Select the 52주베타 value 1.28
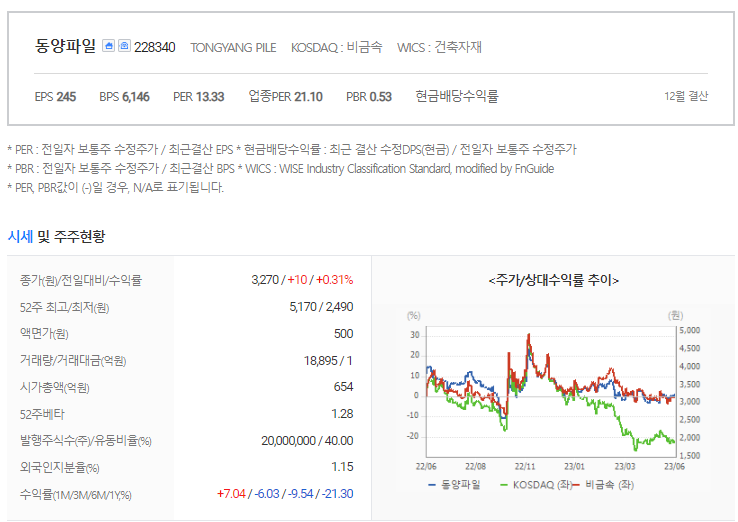 (x=342, y=414)
